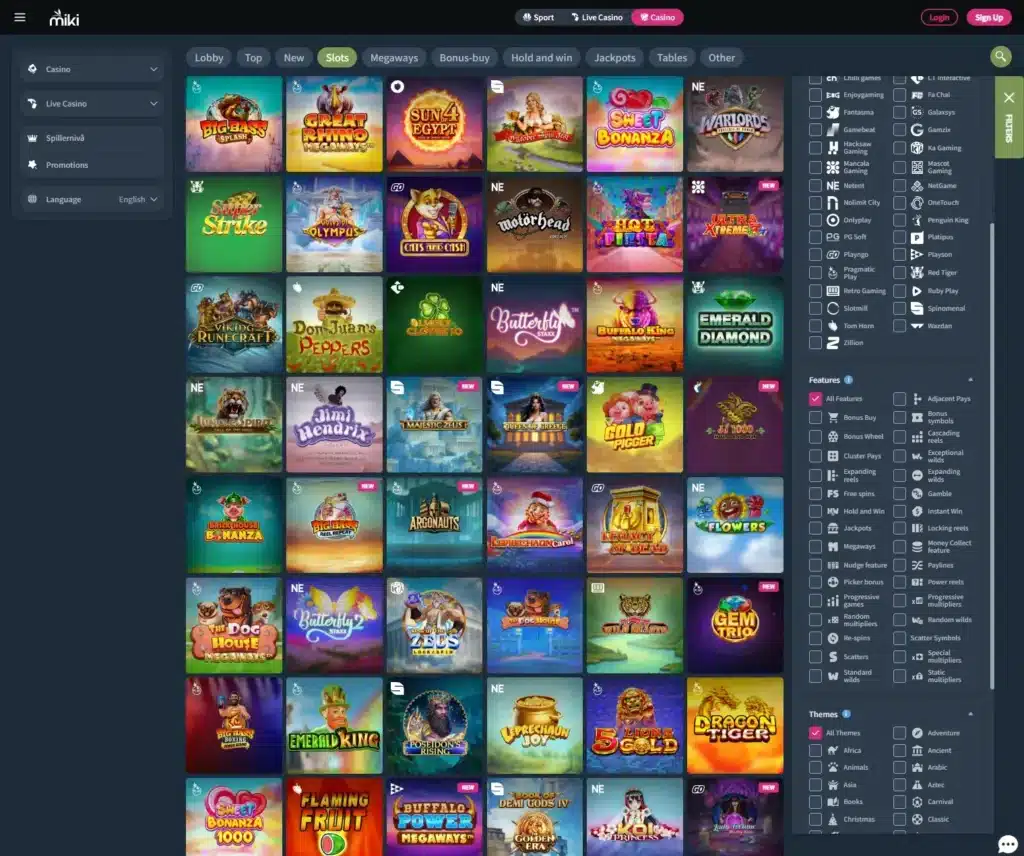Open the Sport section in header
Image resolution: width=1024 pixels, height=856 pixels.
tap(538, 18)
